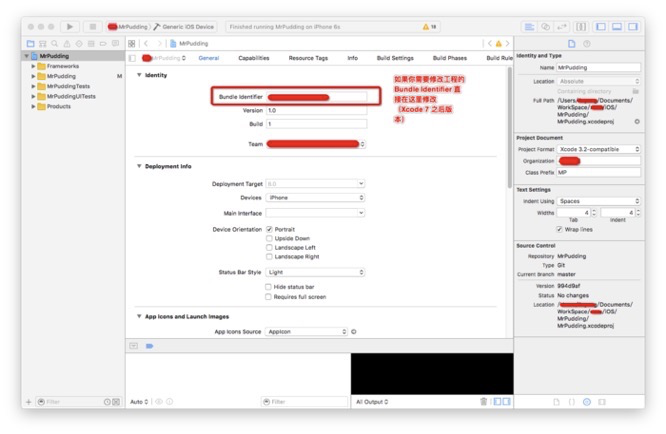
Task: Open the Status Bar Style dropdown
Action: pos(315,272)
